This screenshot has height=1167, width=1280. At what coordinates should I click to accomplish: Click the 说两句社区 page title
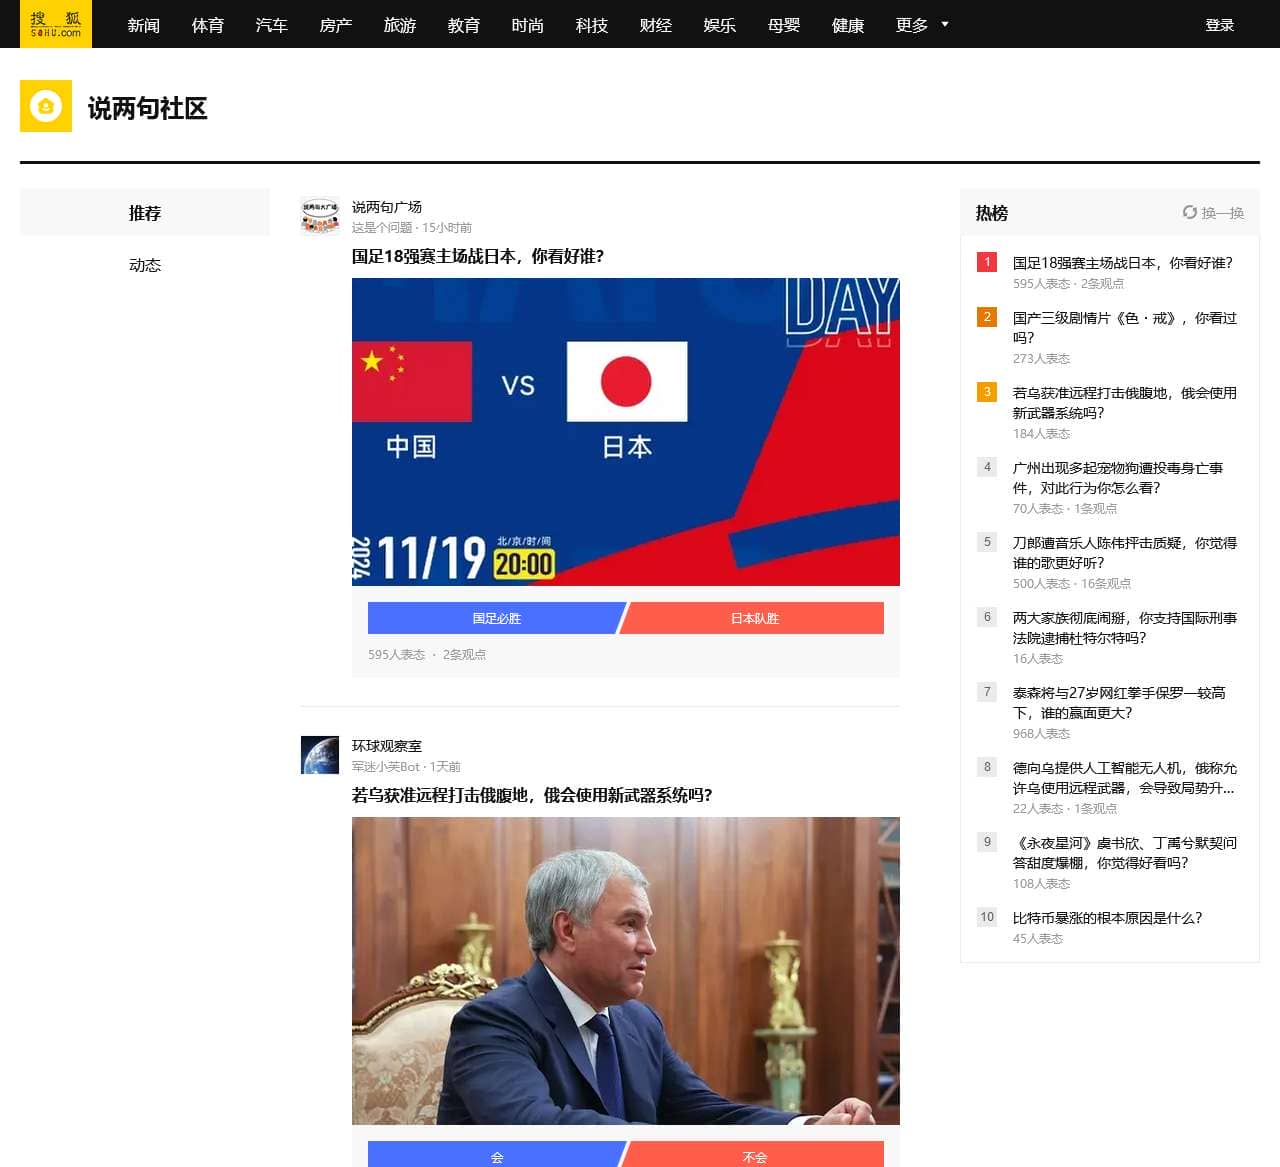[x=148, y=108]
